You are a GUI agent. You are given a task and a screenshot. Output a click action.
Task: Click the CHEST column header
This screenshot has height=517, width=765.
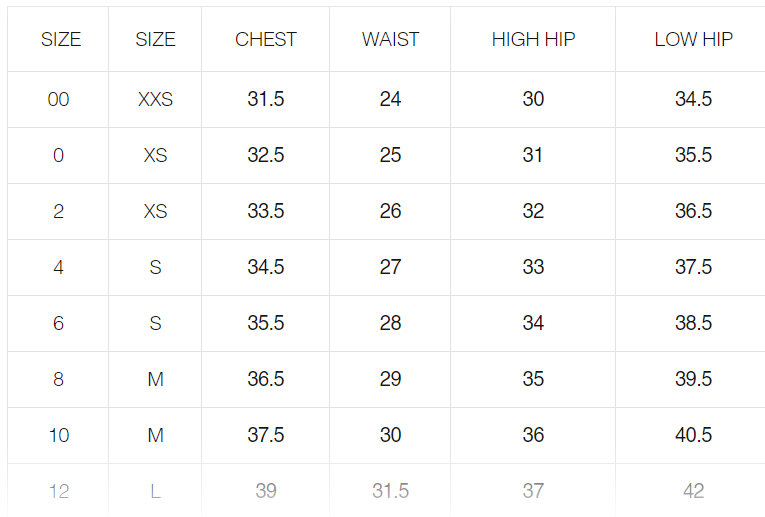click(x=266, y=40)
